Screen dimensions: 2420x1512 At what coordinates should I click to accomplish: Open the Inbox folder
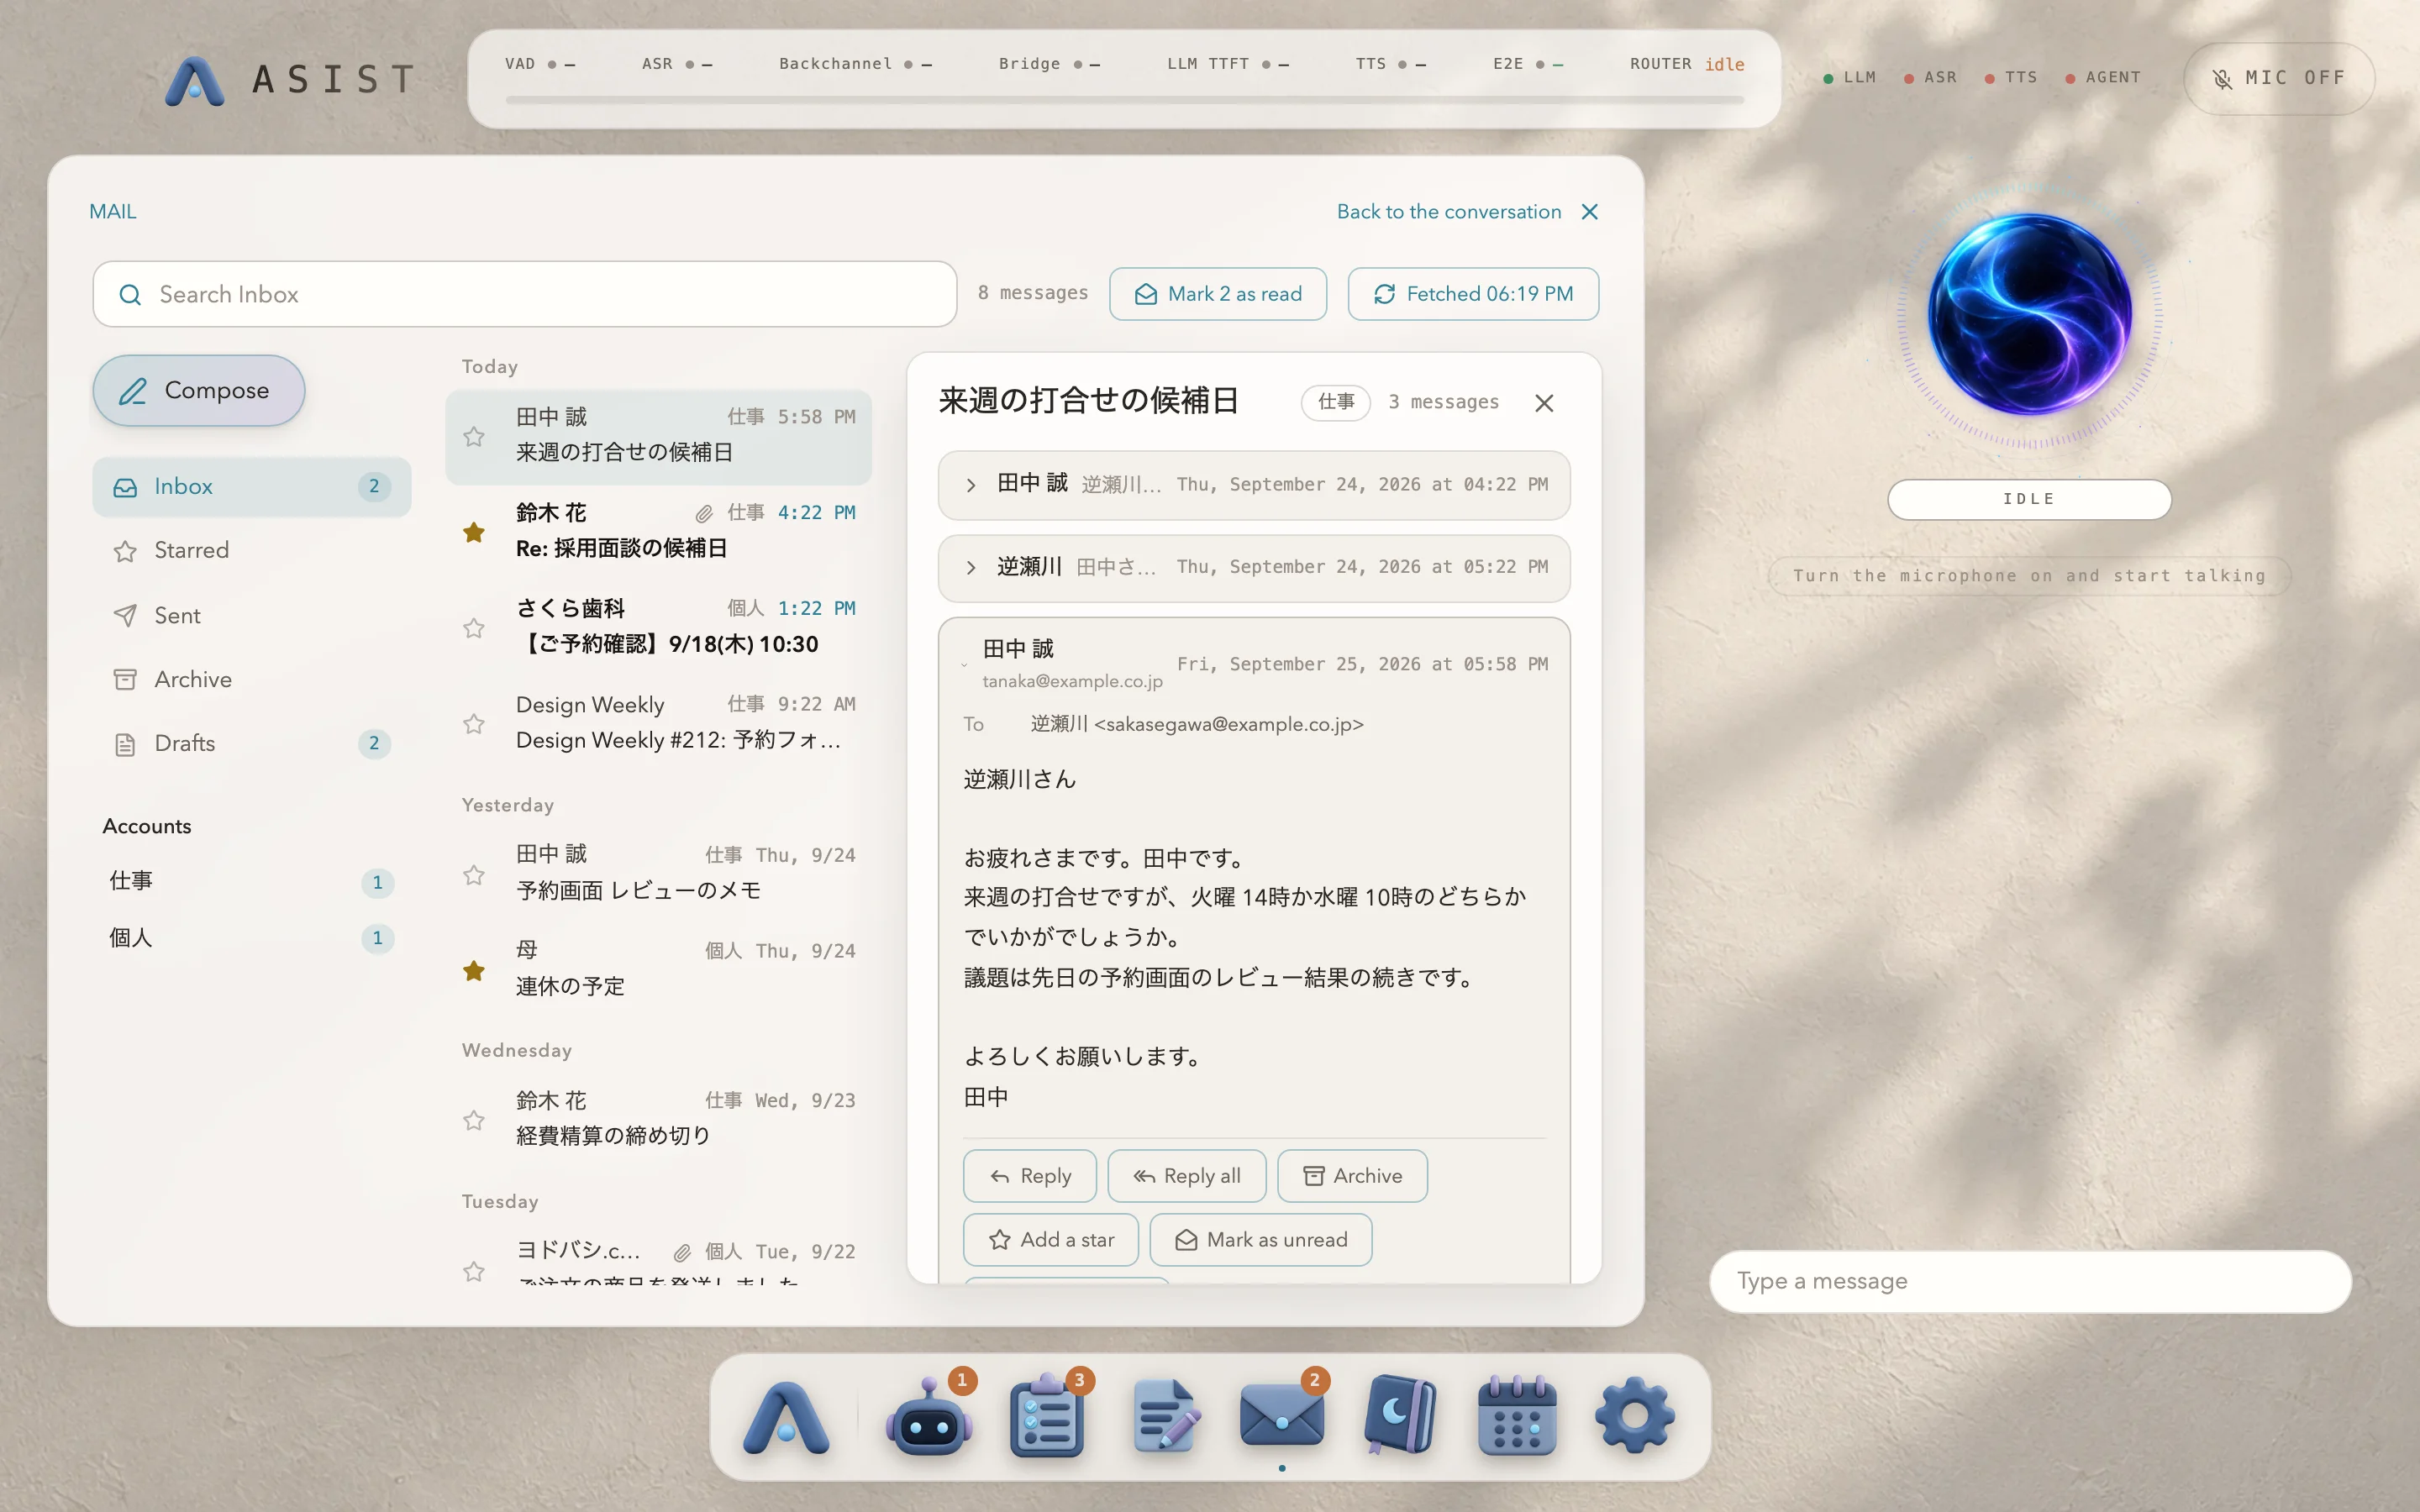pyautogui.click(x=251, y=487)
